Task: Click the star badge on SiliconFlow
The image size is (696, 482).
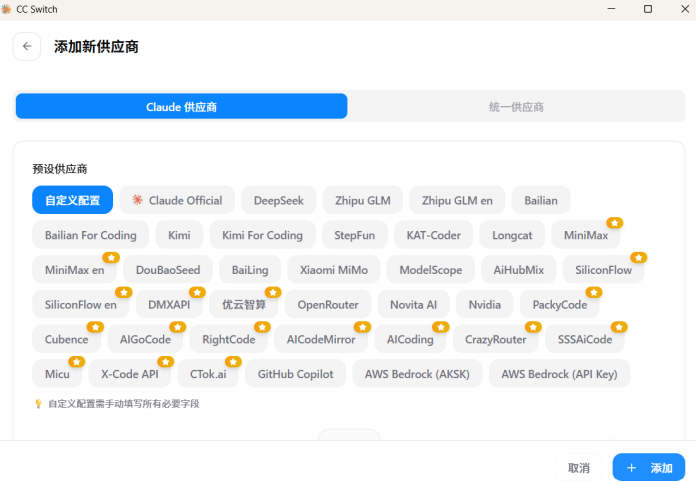Action: 638,258
